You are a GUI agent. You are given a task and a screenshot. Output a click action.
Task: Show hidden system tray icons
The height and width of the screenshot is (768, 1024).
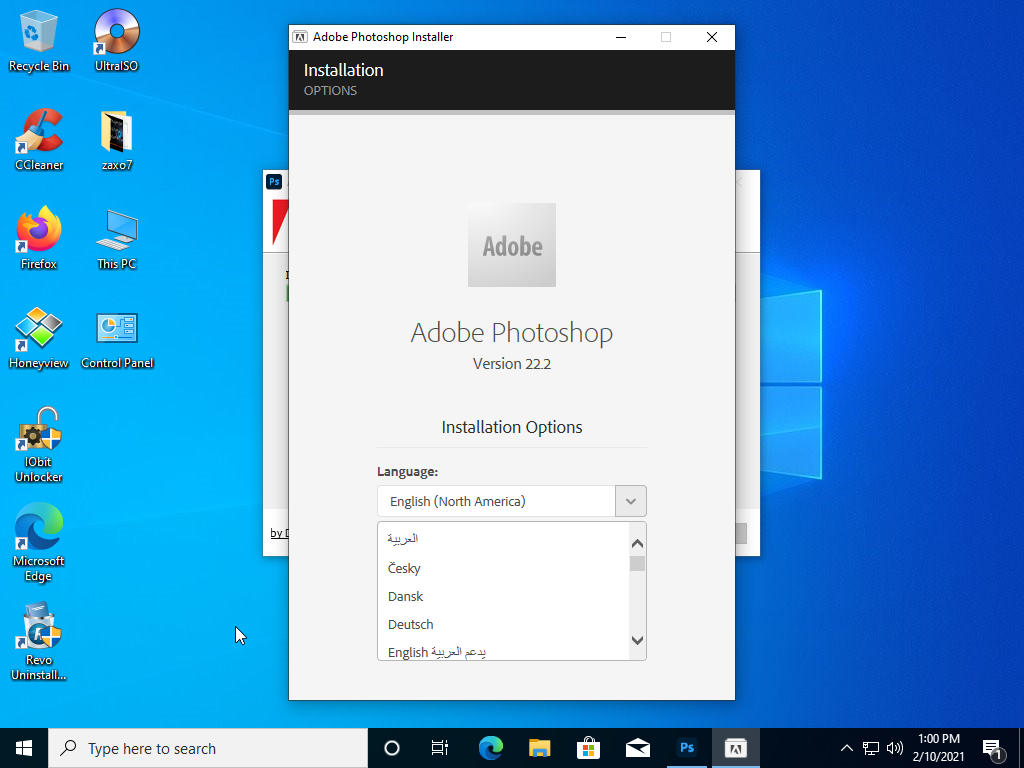pyautogui.click(x=846, y=748)
